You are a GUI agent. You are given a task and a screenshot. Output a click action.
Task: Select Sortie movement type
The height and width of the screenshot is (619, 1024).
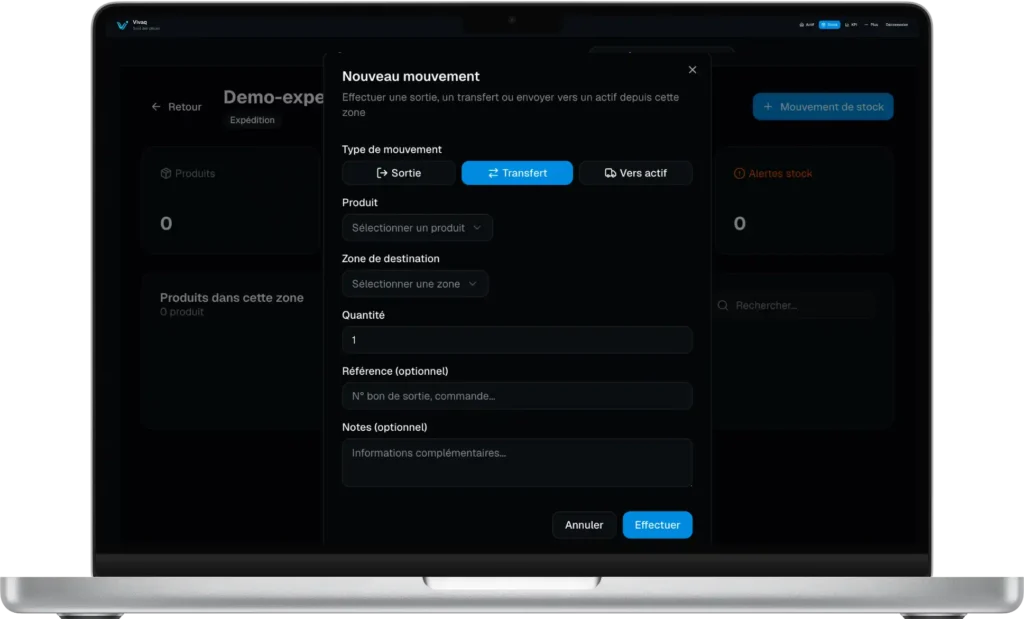point(398,173)
